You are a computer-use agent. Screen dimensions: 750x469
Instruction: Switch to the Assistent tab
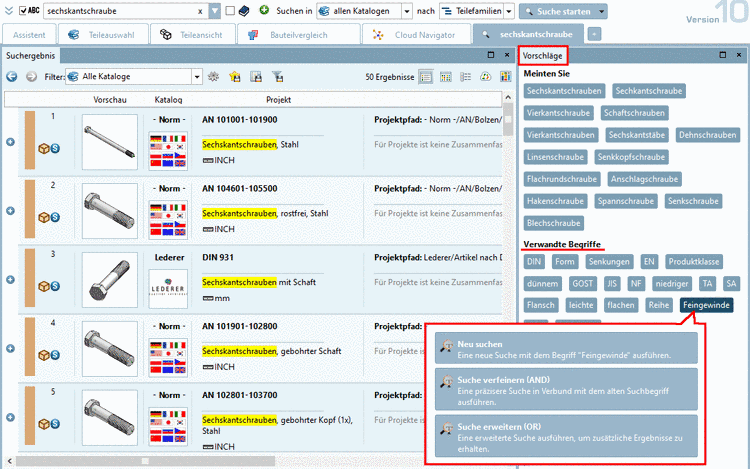29,35
